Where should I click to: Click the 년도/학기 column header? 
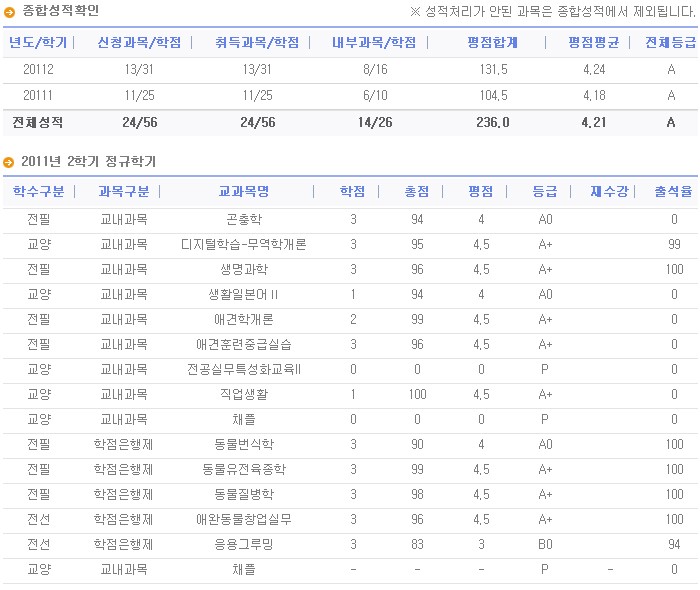[38, 43]
